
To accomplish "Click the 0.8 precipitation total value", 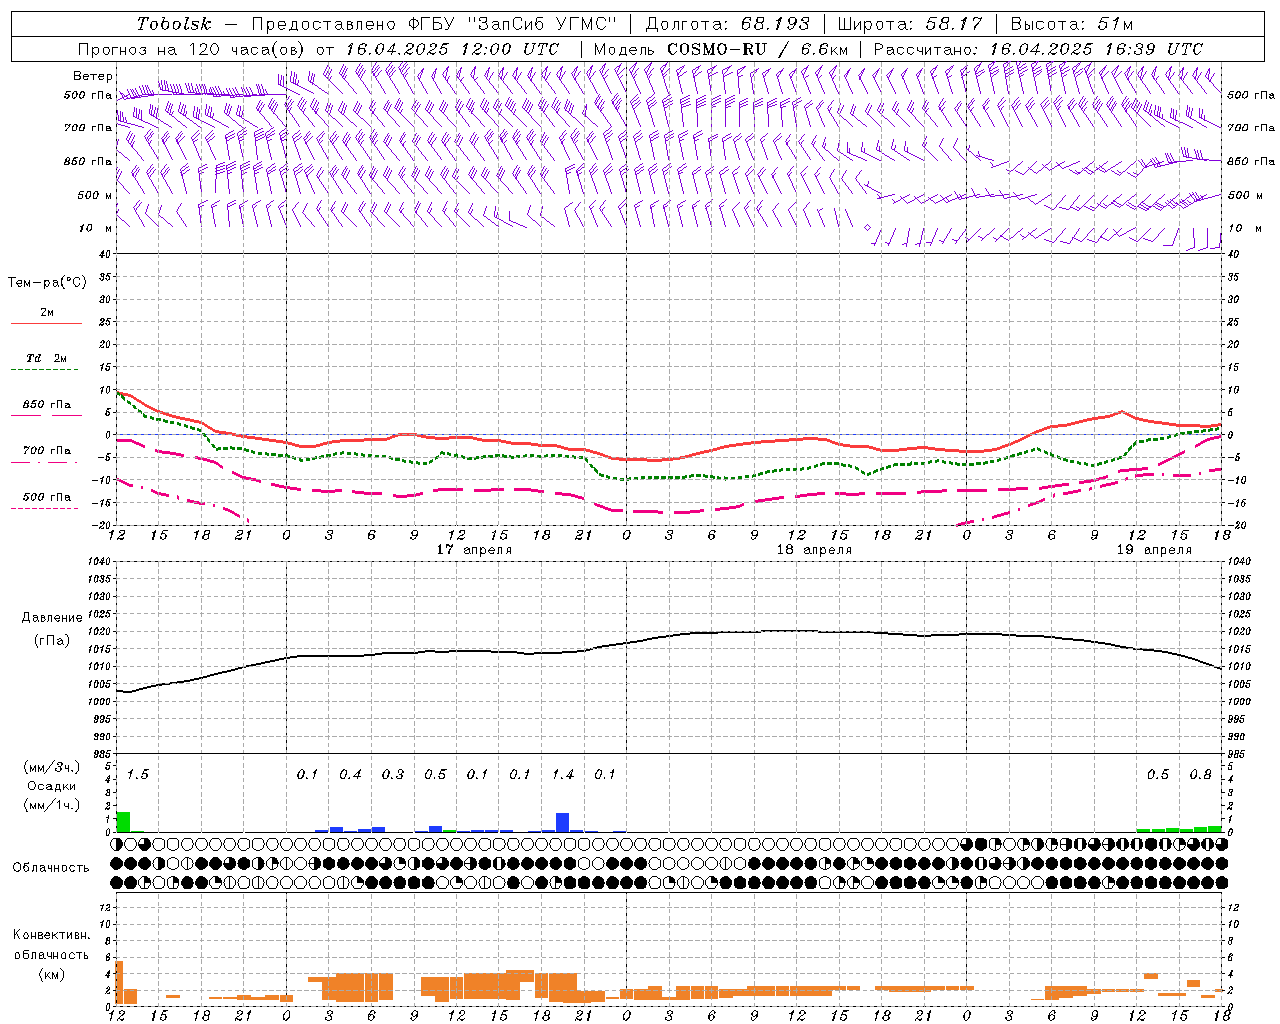I will coord(1200,775).
